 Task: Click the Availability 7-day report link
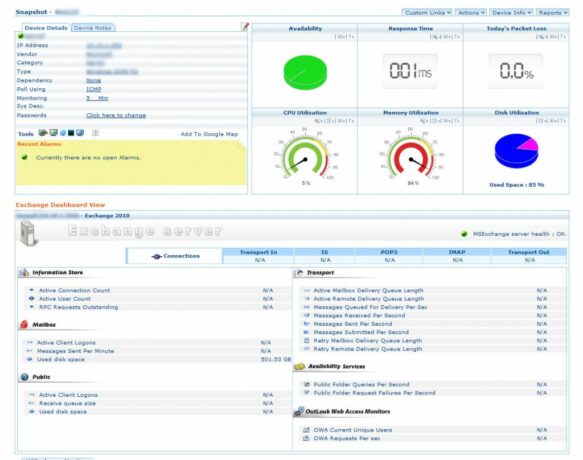coord(351,37)
